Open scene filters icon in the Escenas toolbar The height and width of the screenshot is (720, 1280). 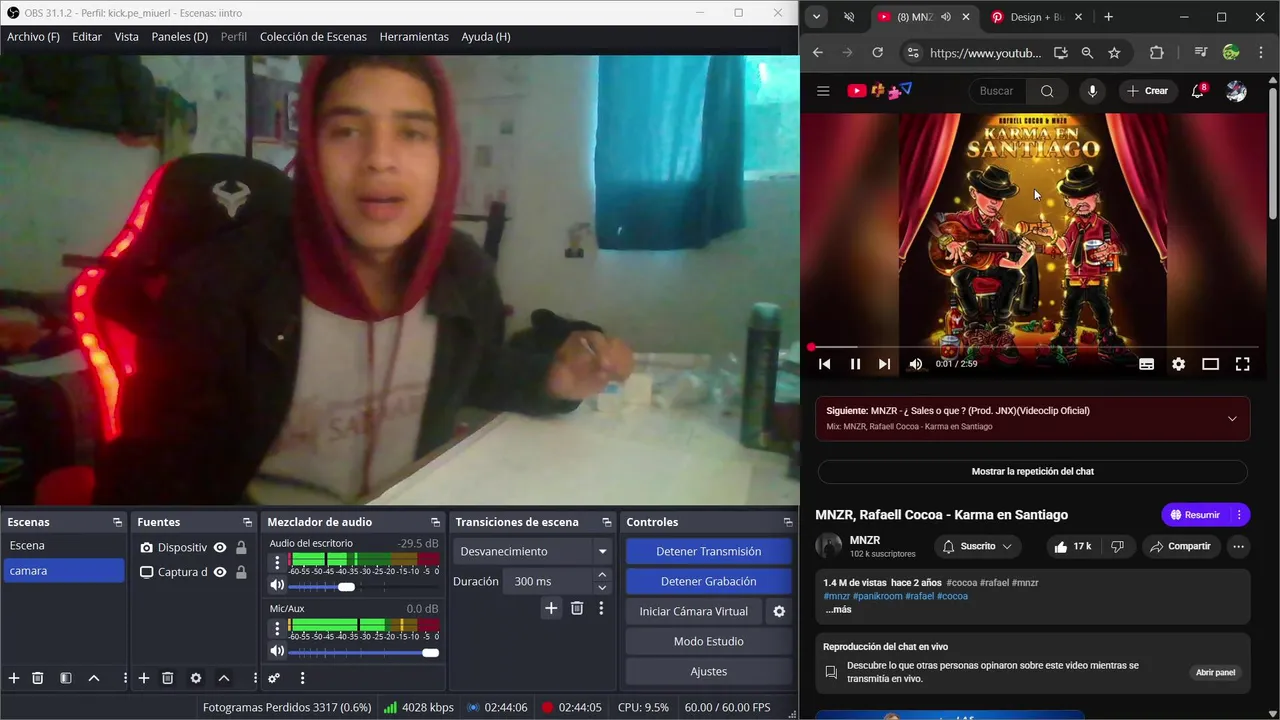[66, 678]
